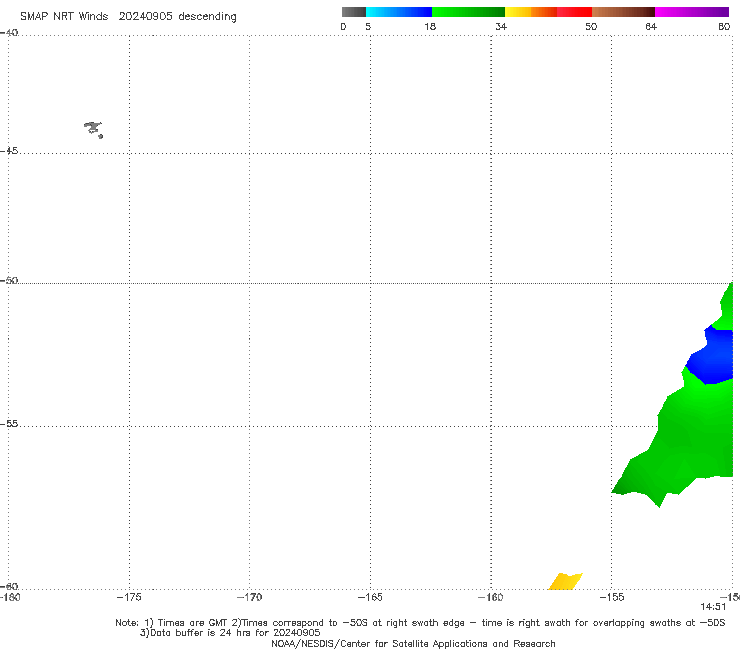Click the longitude label '-170'
The width and height of the screenshot is (740, 650).
(249, 597)
